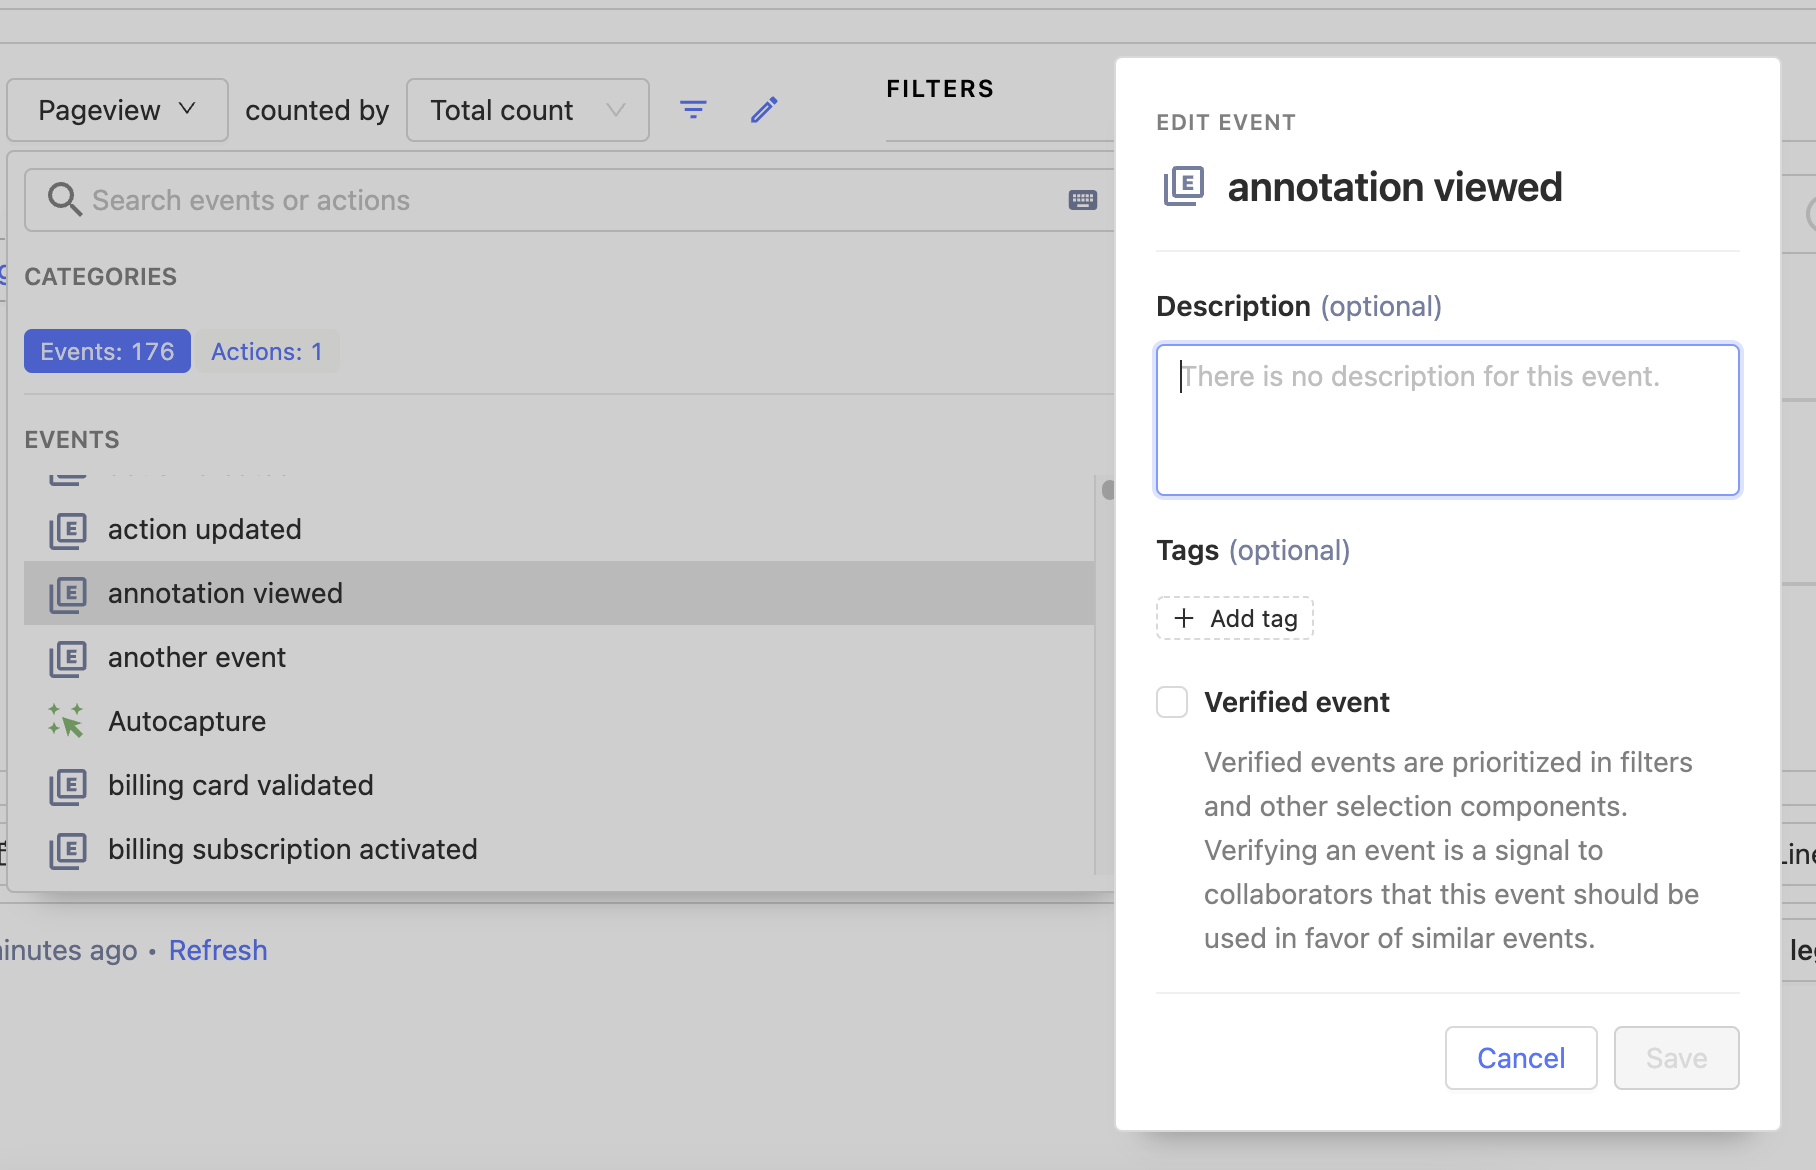Click the filter icon next to Total count
The width and height of the screenshot is (1816, 1170).
click(x=693, y=110)
